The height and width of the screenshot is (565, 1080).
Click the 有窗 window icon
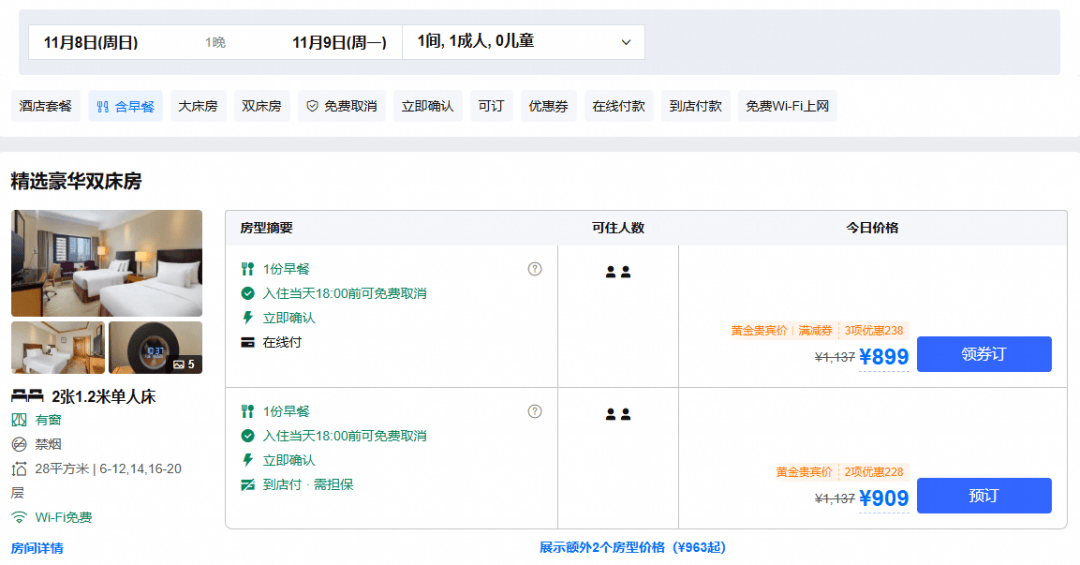coord(19,420)
